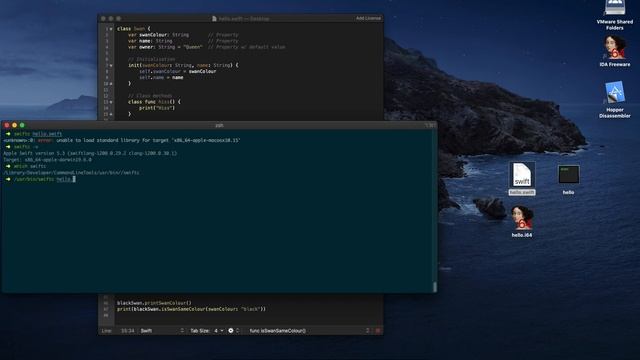
Task: Click print(blackSwan.isSwanSameColour(...)) code line
Action: [191, 309]
